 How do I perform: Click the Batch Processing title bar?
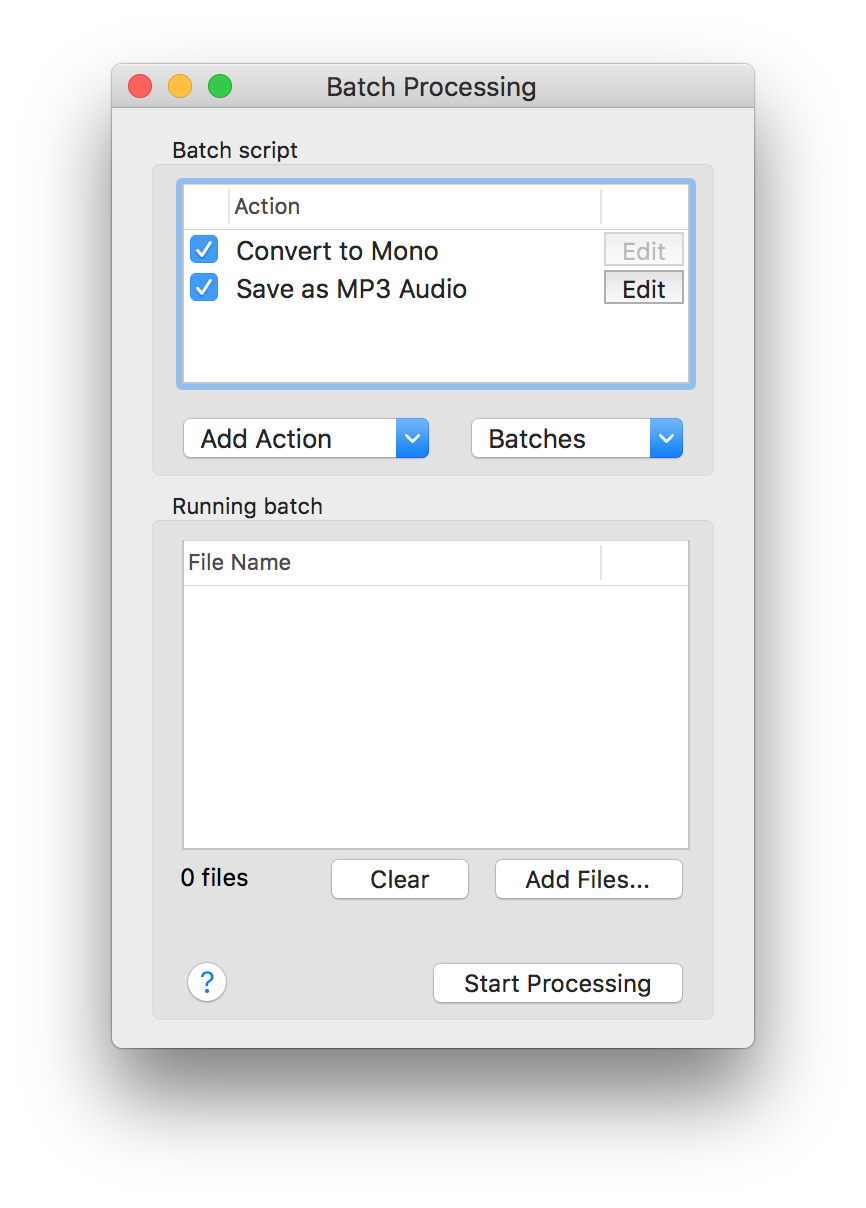[x=431, y=87]
